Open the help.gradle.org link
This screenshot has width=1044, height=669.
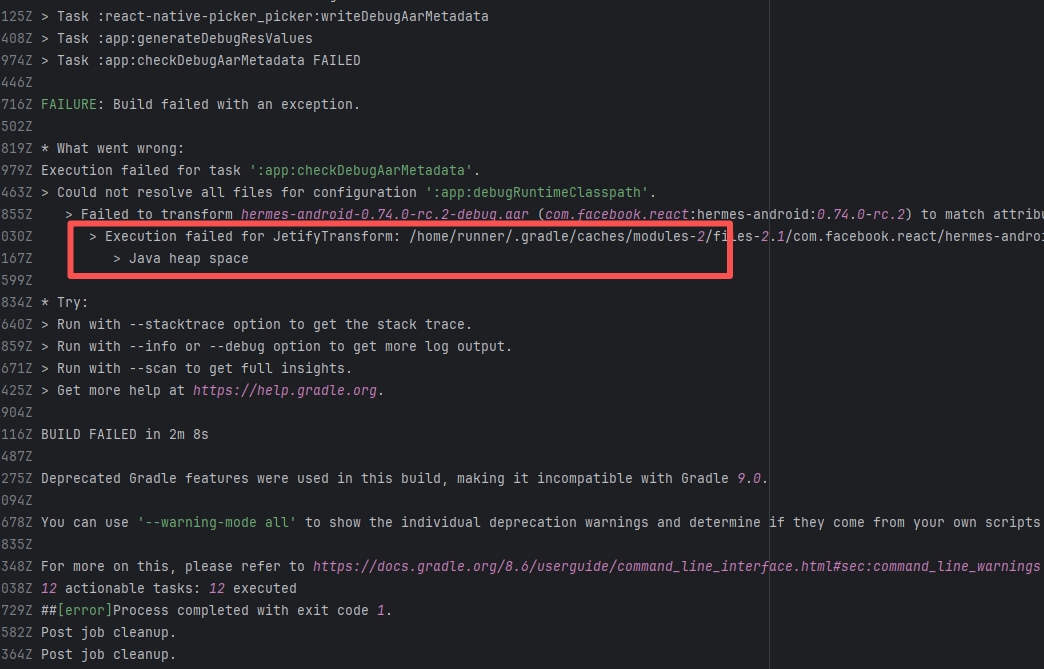(x=287, y=390)
